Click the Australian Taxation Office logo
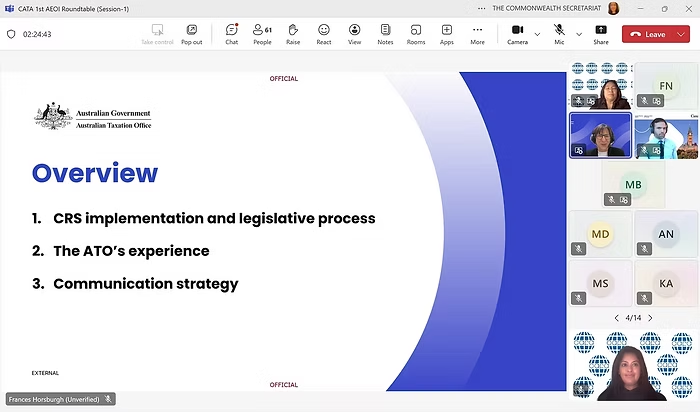This screenshot has height=412, width=700. point(93,116)
